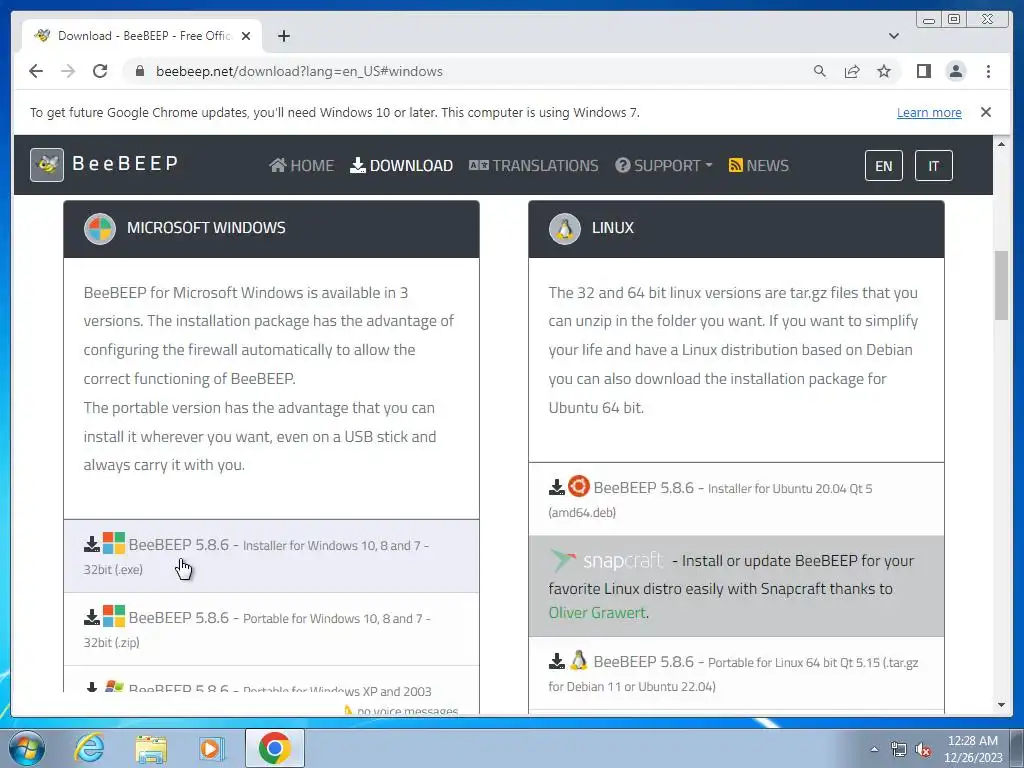Click the browser forward arrow
1024x768 pixels.
(x=68, y=71)
